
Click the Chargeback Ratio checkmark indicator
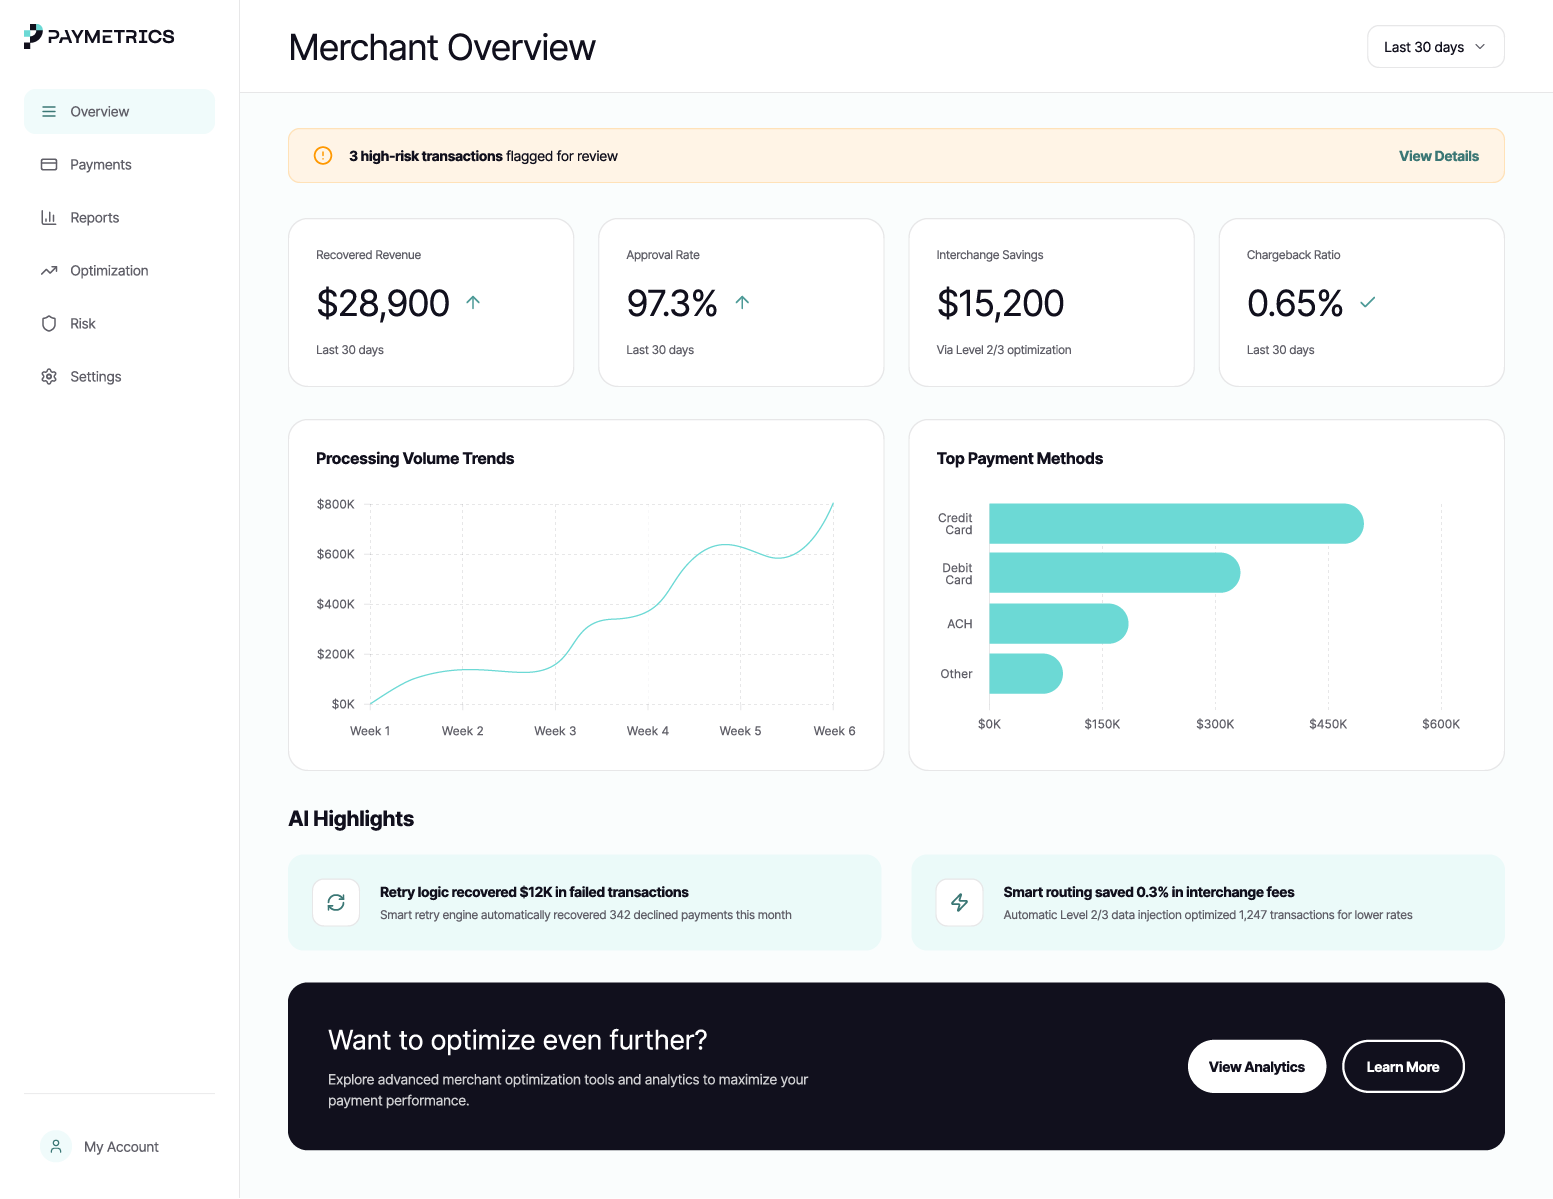[x=1368, y=302]
